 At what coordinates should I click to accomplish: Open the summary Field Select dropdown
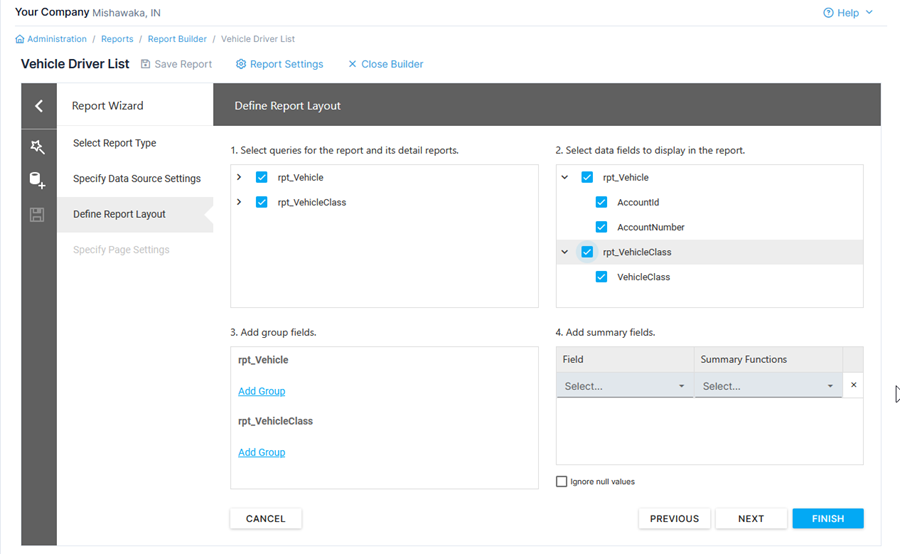pos(624,386)
